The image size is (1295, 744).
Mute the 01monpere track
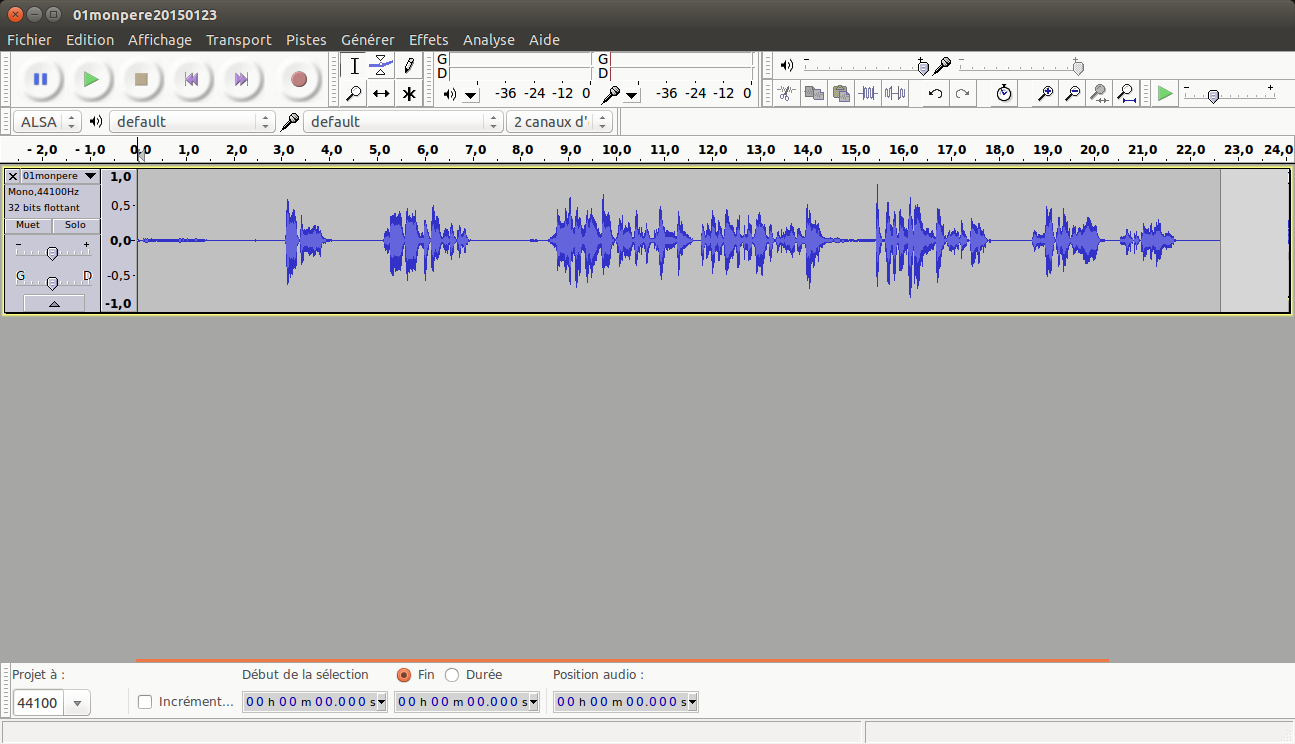(x=28, y=225)
